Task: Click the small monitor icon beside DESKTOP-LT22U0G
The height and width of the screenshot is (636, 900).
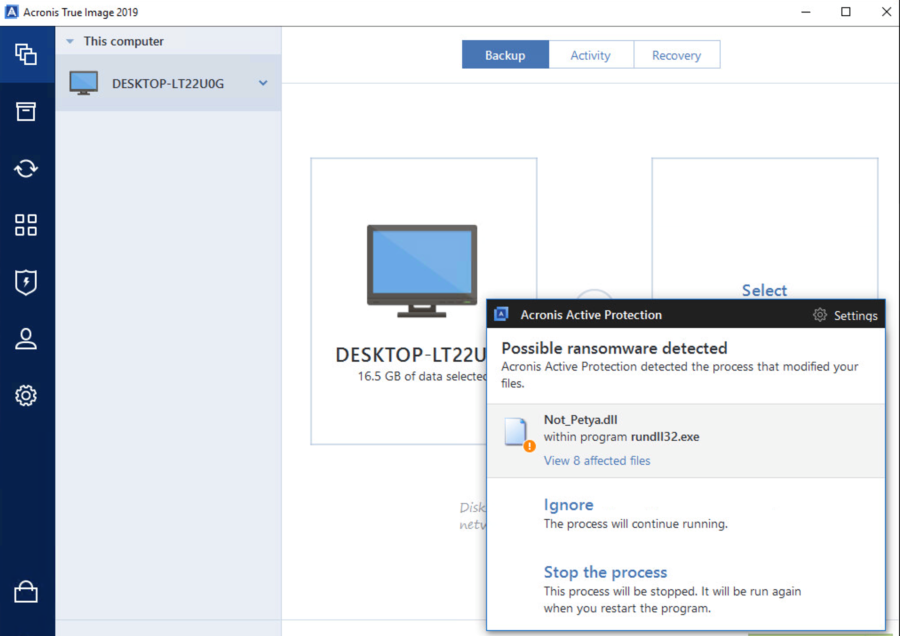Action: pos(84,83)
